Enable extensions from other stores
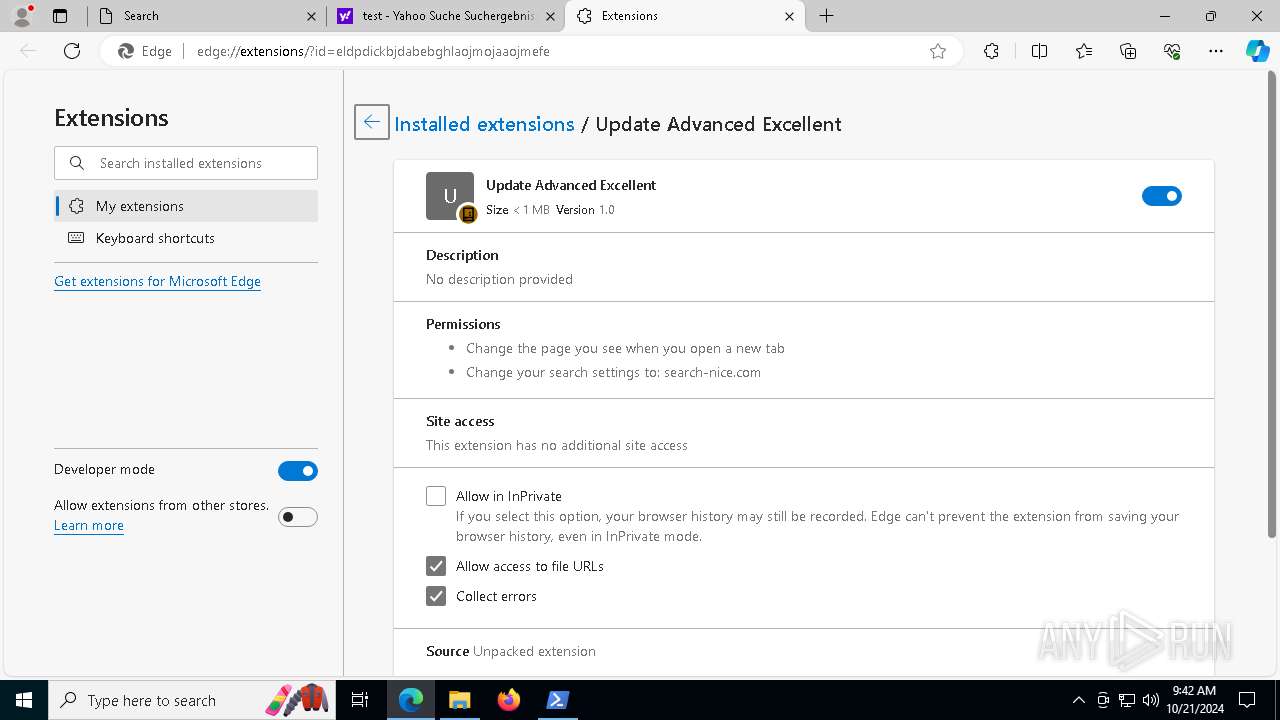 (x=298, y=517)
